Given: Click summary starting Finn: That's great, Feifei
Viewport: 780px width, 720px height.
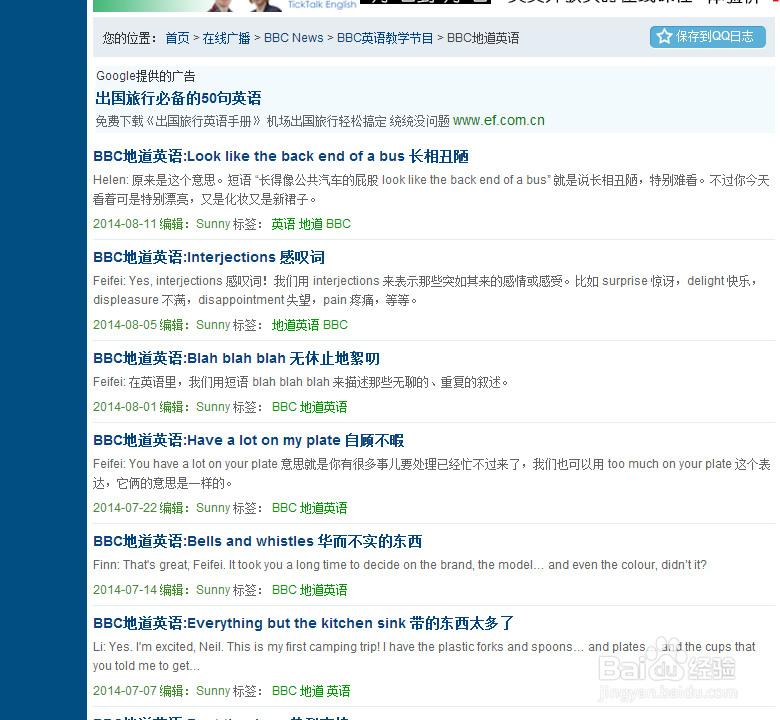Looking at the screenshot, I should pyautogui.click(x=400, y=565).
